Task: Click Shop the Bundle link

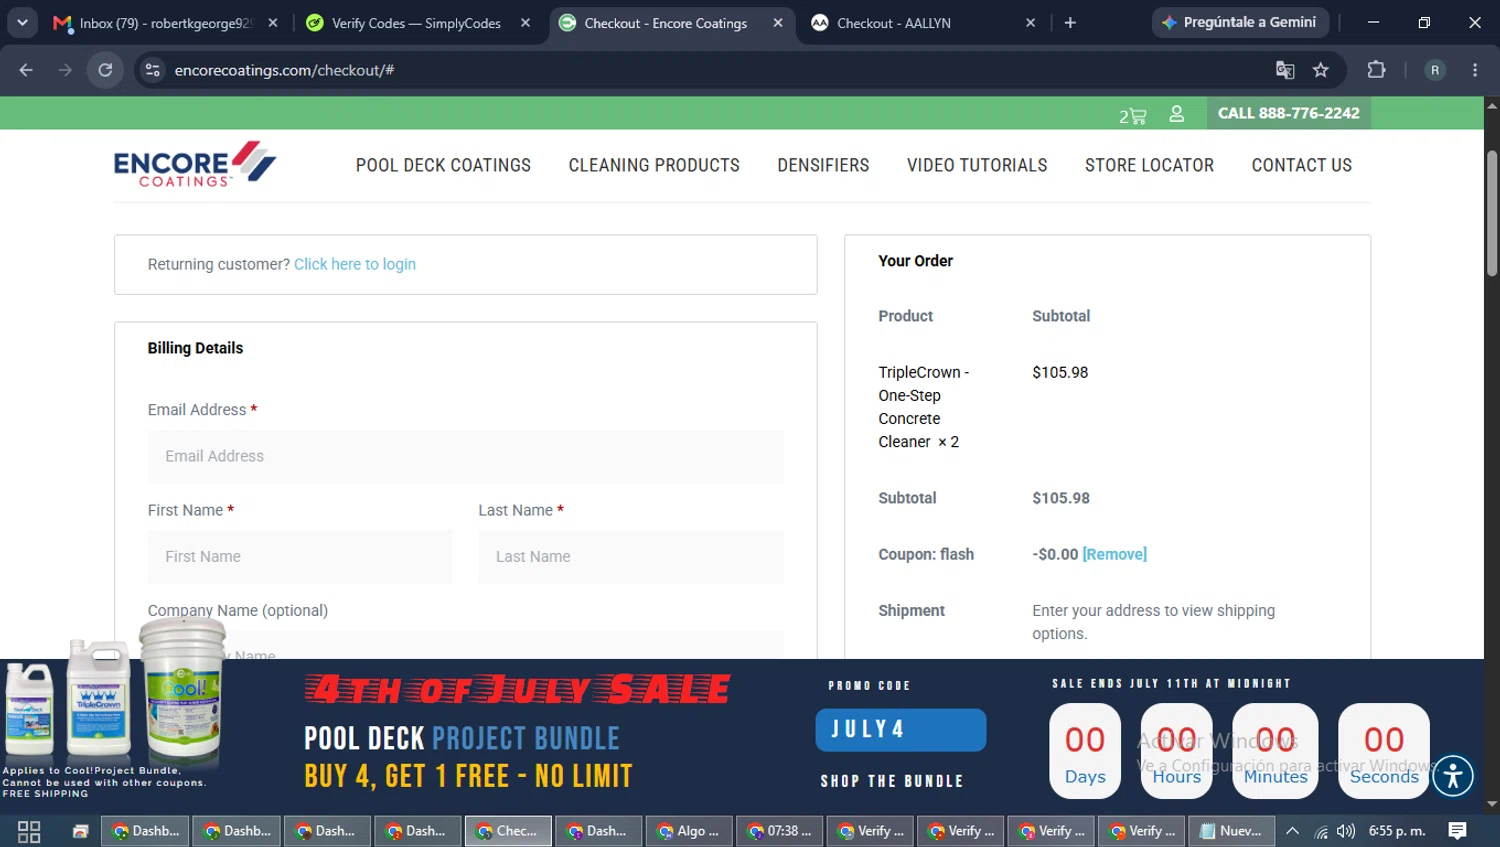Action: tap(892, 781)
